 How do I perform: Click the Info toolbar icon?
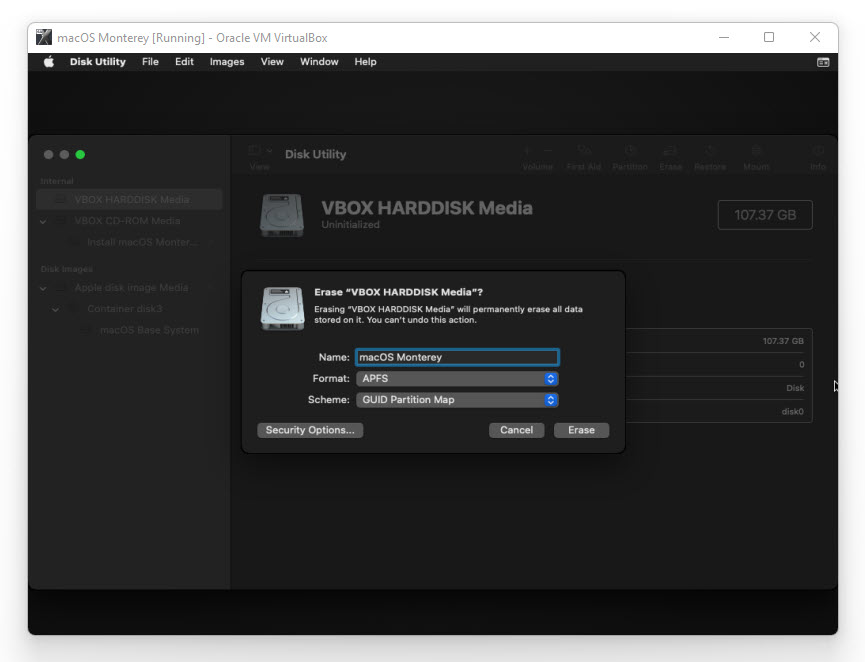click(818, 158)
